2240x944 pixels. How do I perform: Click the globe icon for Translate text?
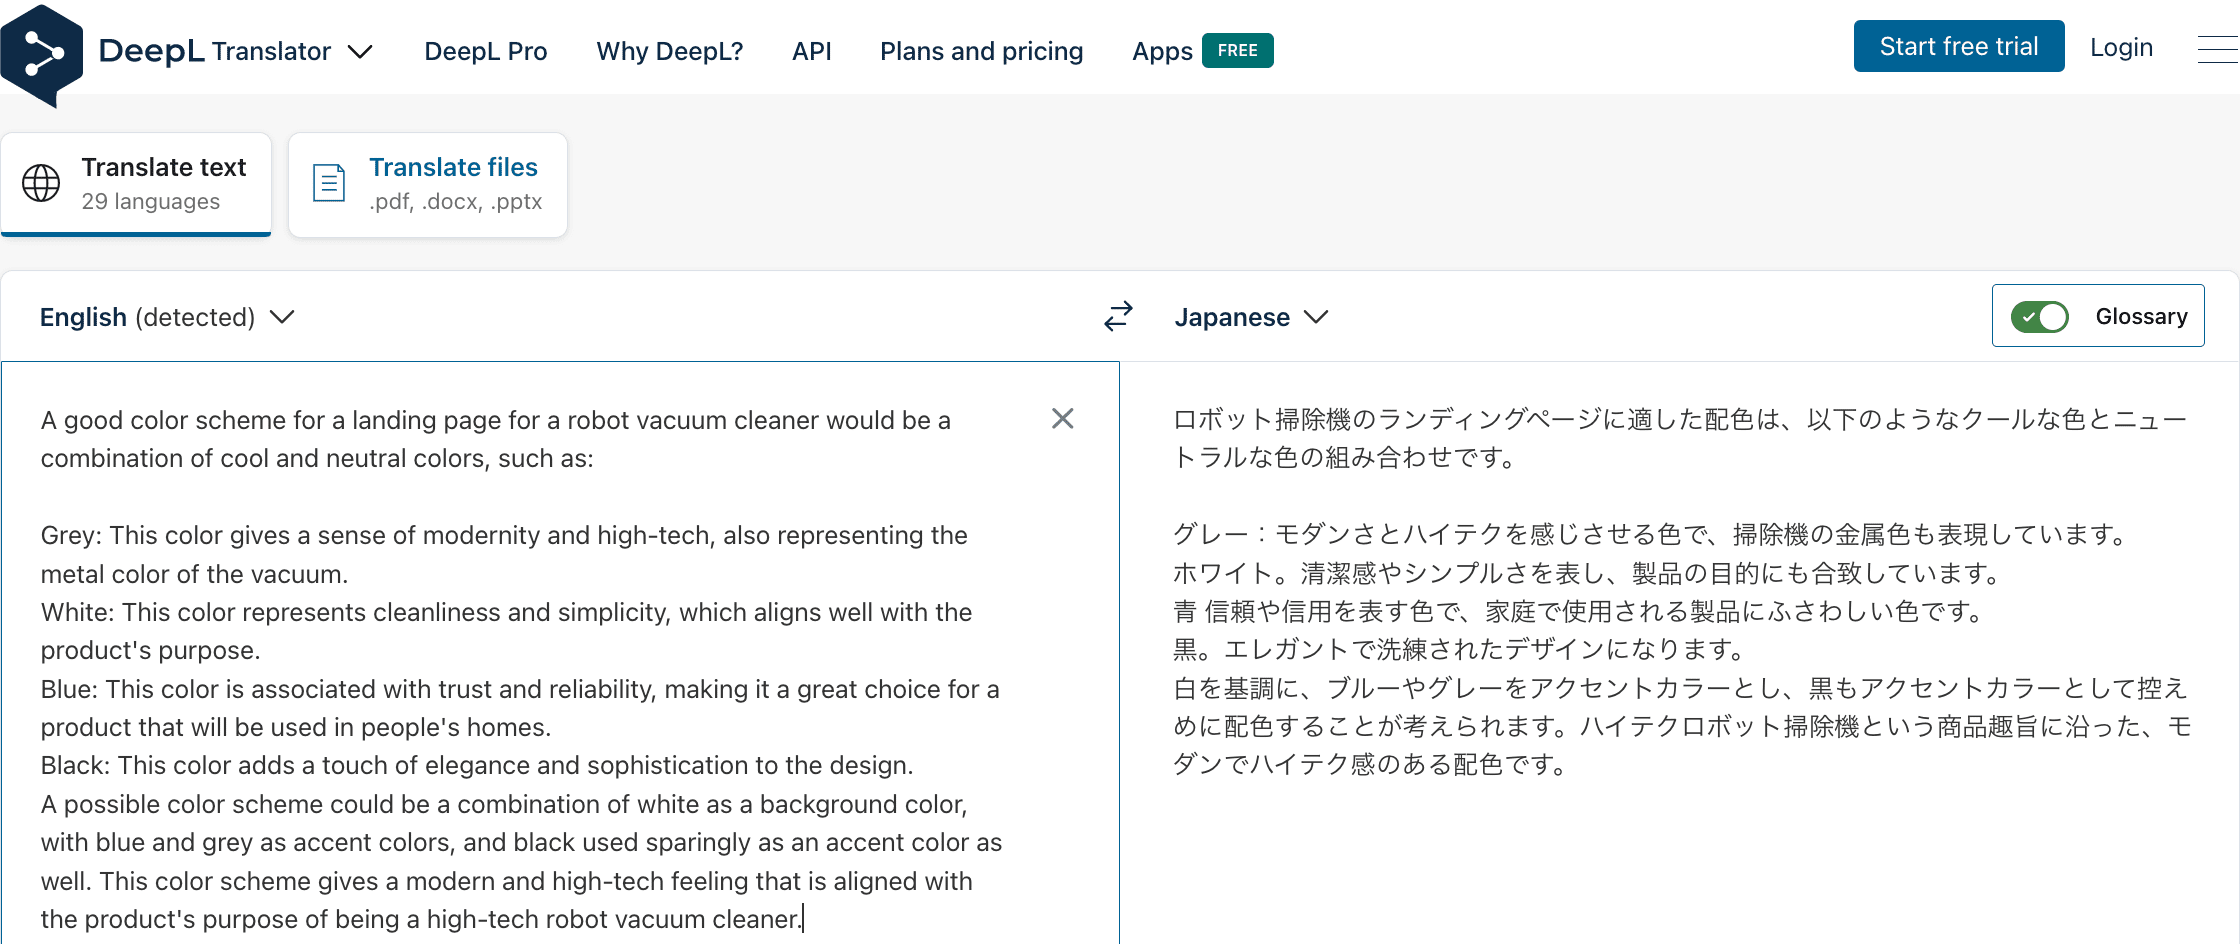click(x=41, y=183)
